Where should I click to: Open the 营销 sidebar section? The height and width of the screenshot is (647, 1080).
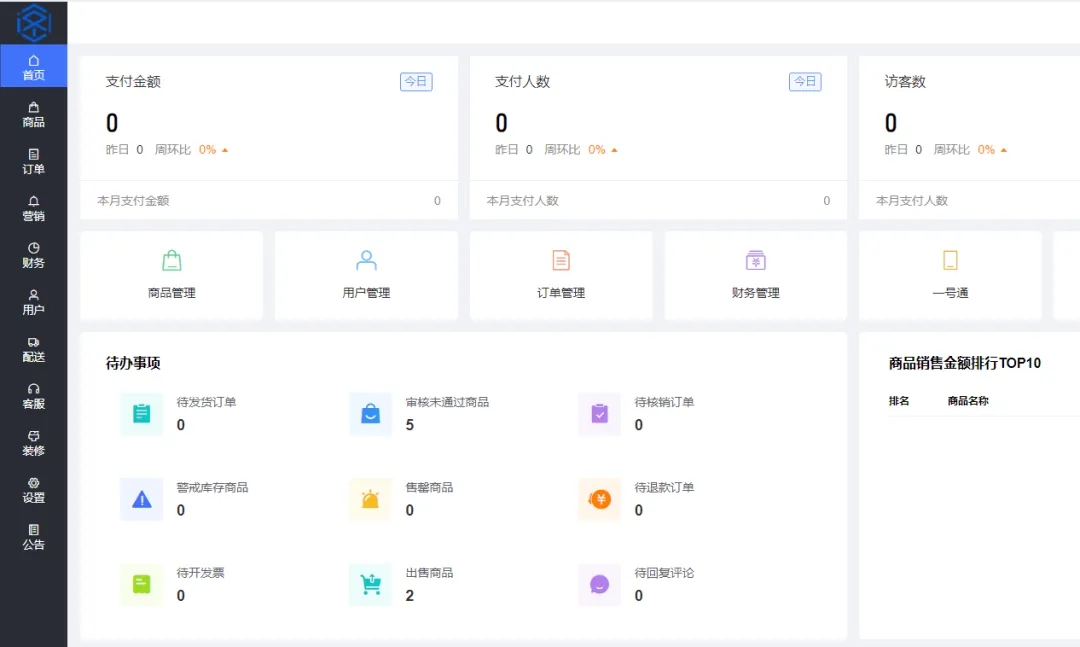tap(33, 208)
